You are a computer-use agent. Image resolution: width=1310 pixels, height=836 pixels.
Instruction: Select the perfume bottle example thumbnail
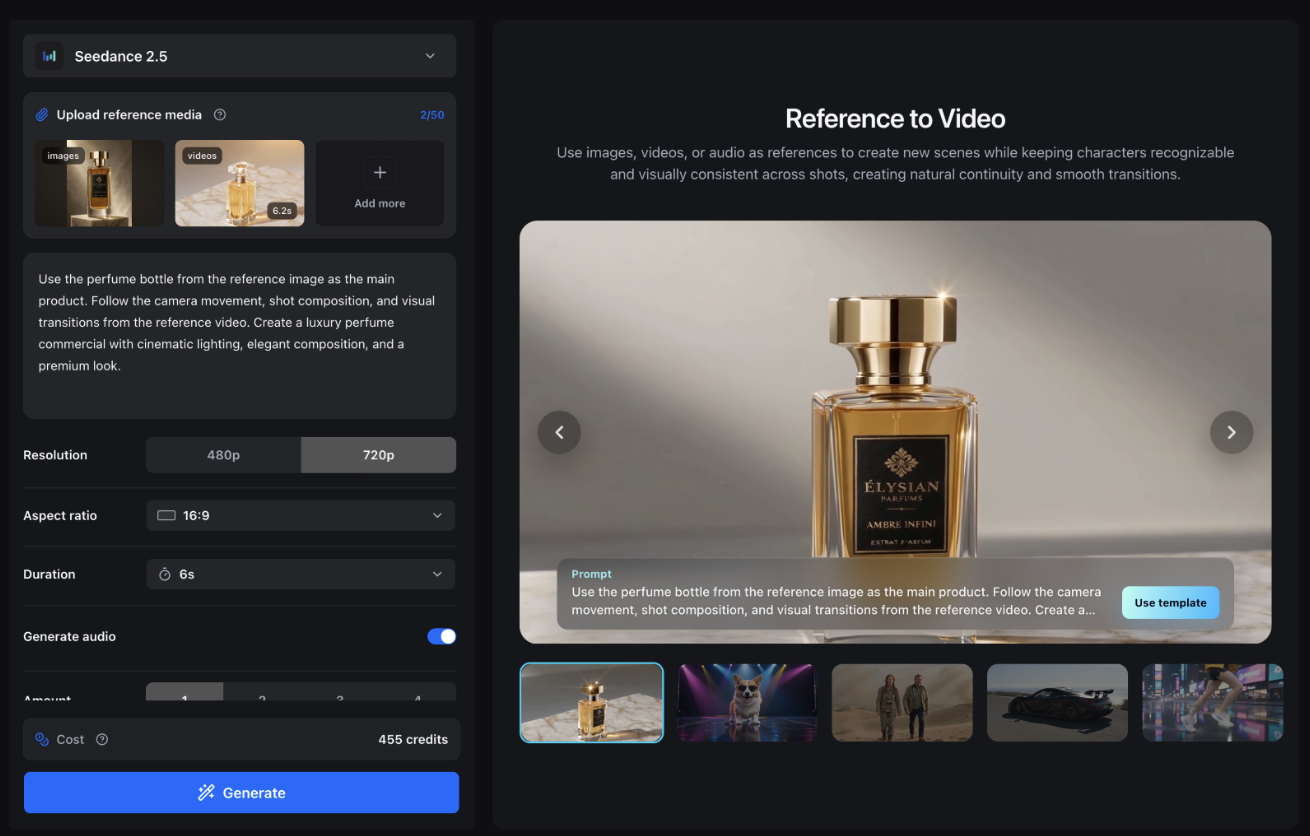[592, 703]
